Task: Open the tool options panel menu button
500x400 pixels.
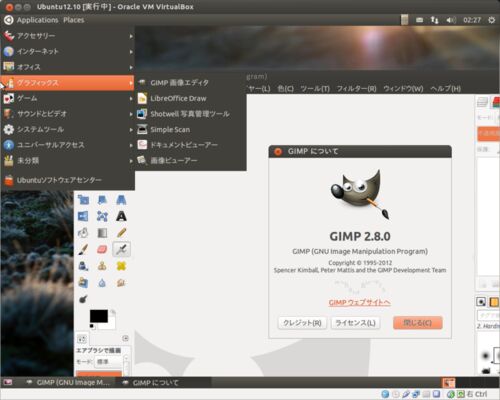Action: 125,338
